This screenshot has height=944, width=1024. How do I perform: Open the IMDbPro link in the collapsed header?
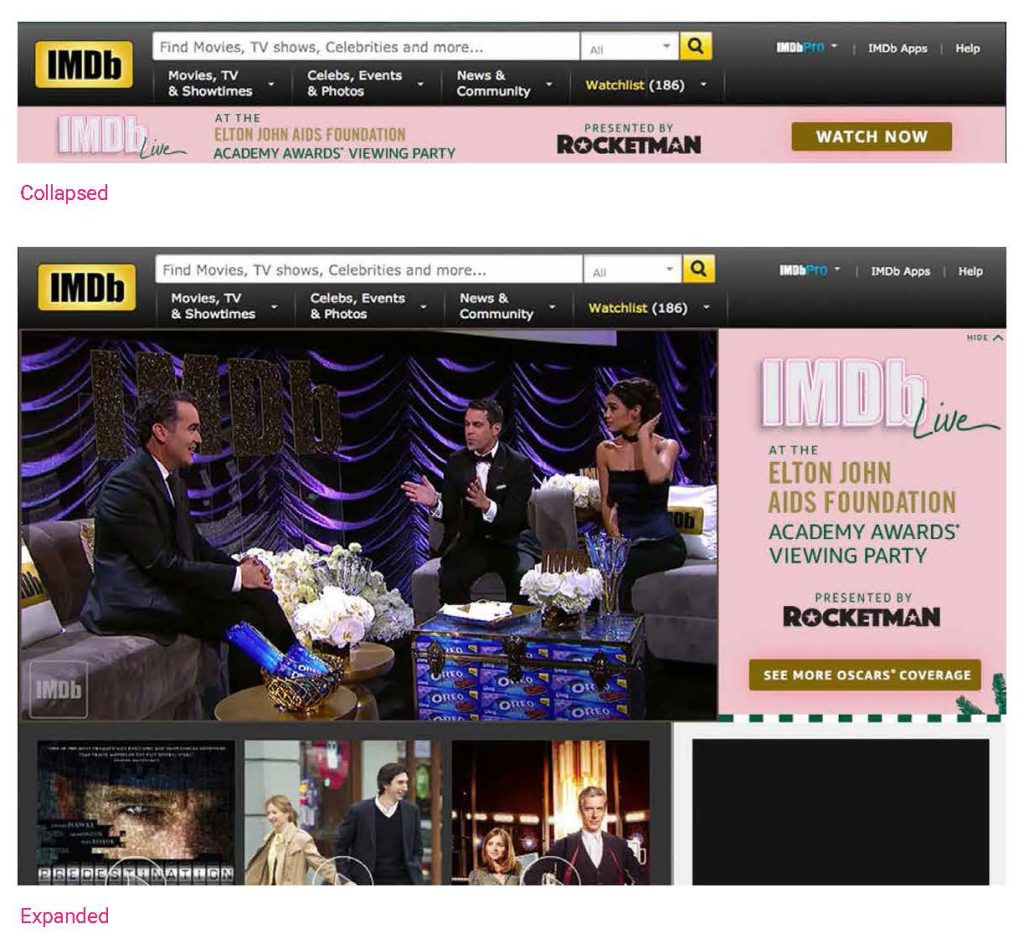pyautogui.click(x=800, y=48)
